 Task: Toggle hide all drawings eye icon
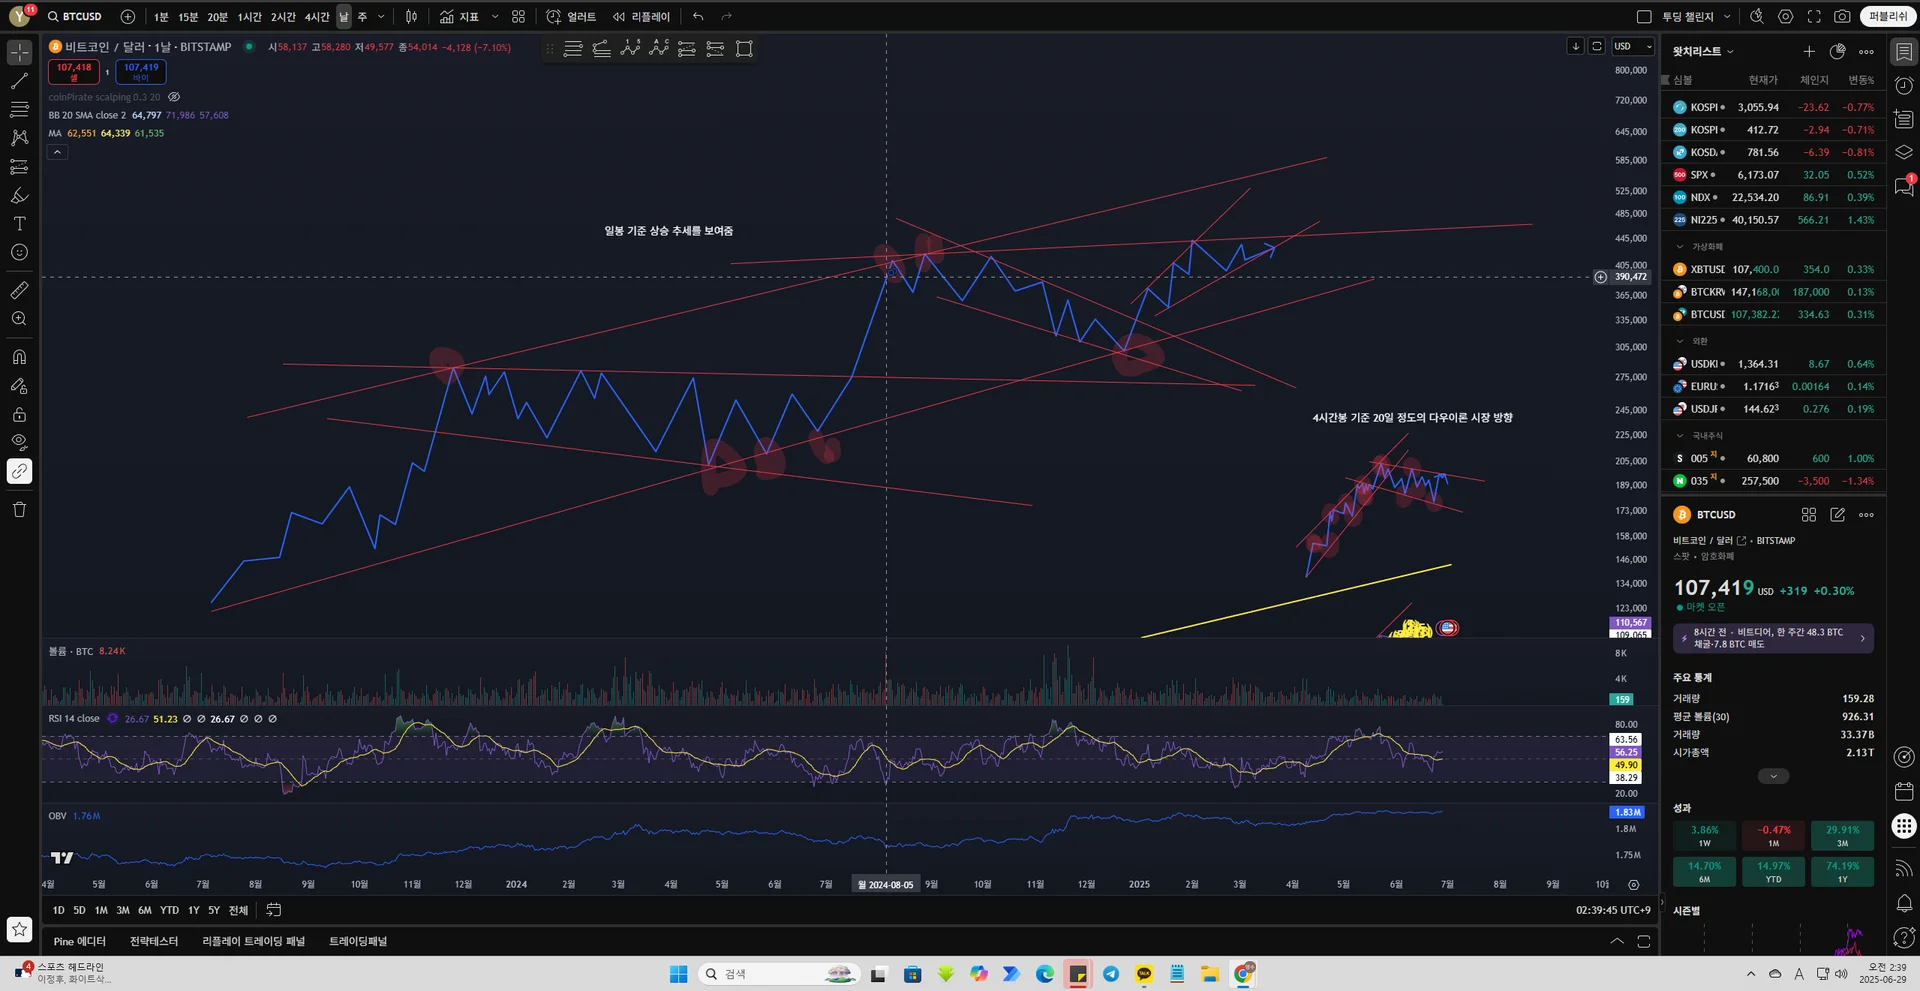click(x=19, y=442)
